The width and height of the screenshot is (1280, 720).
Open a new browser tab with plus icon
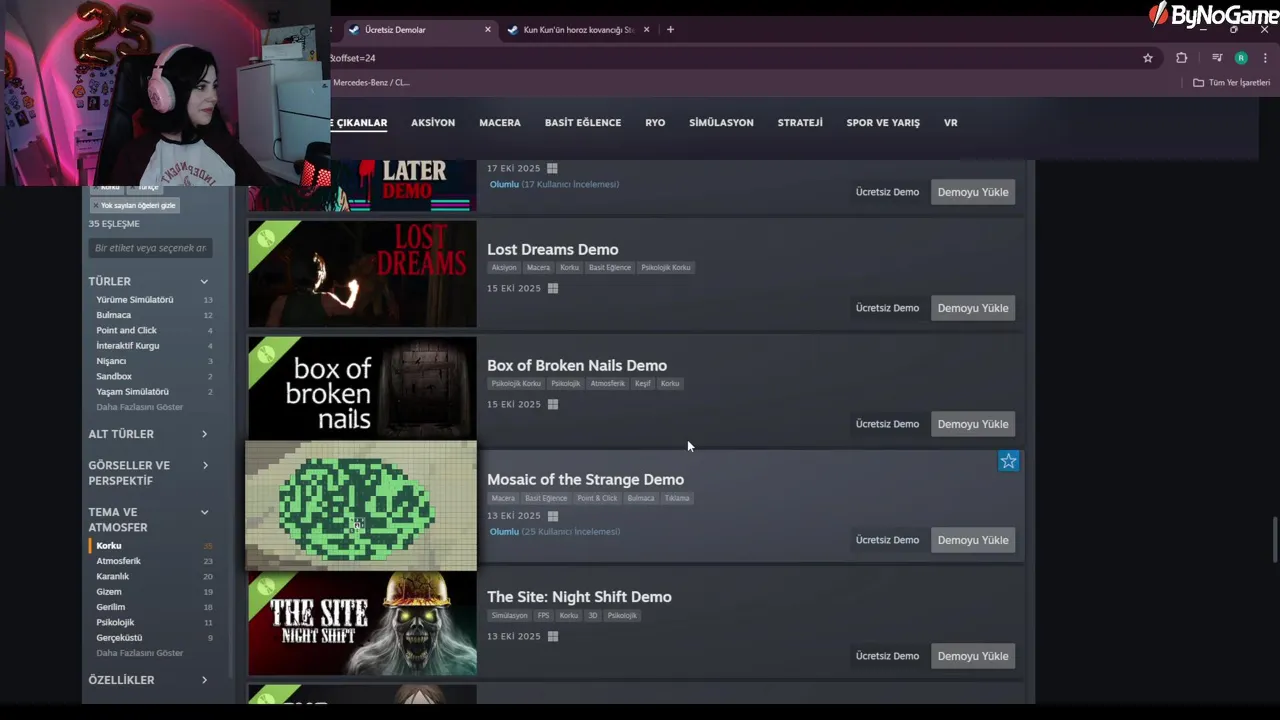click(670, 30)
